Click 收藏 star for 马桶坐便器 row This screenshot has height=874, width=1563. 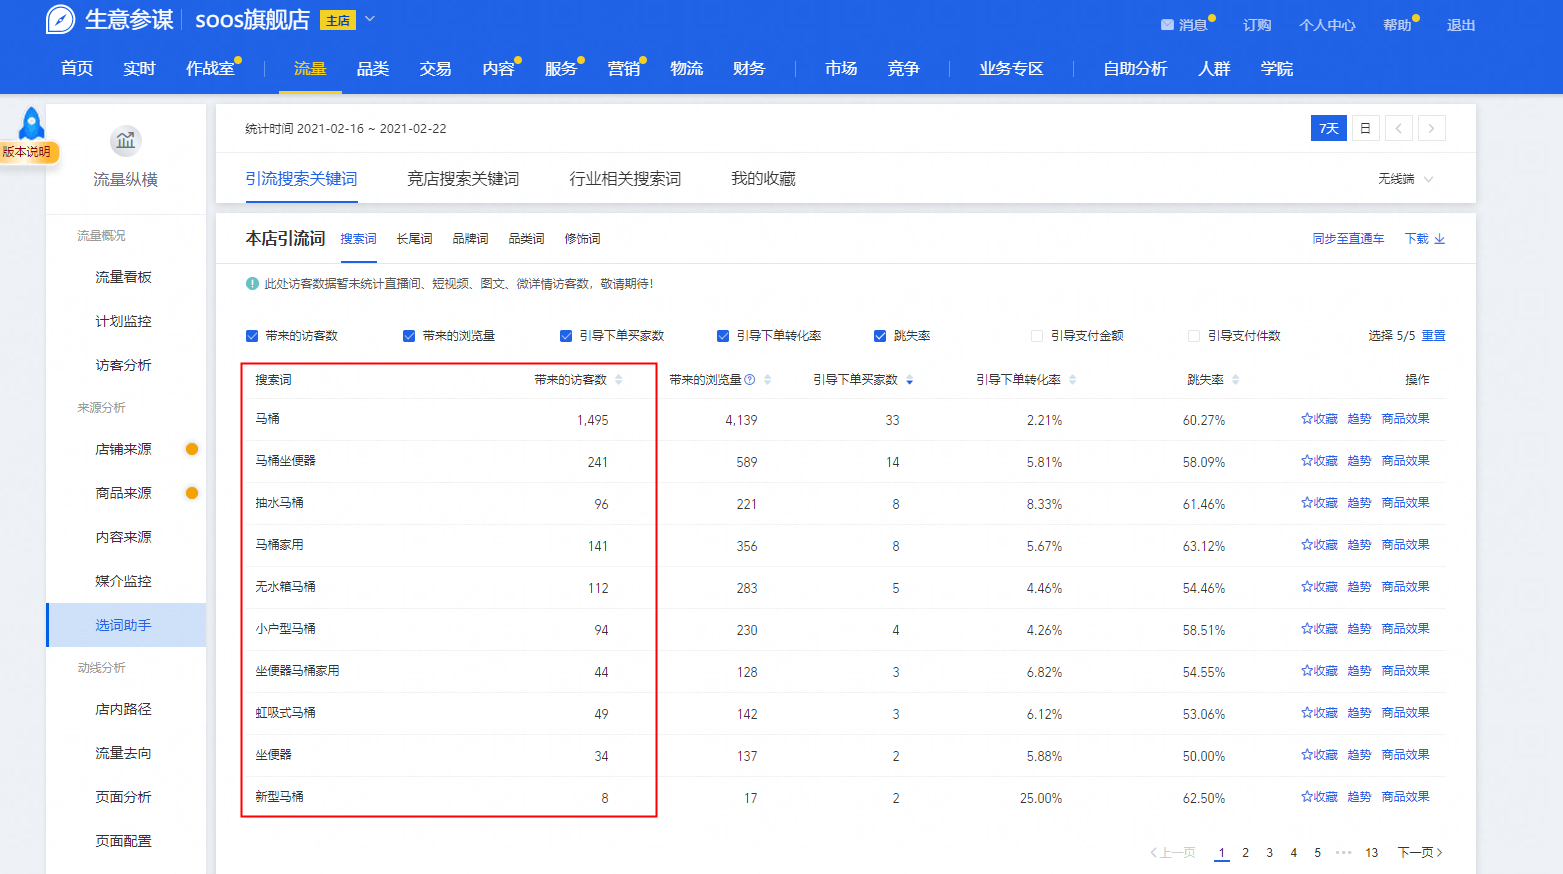tap(1307, 461)
